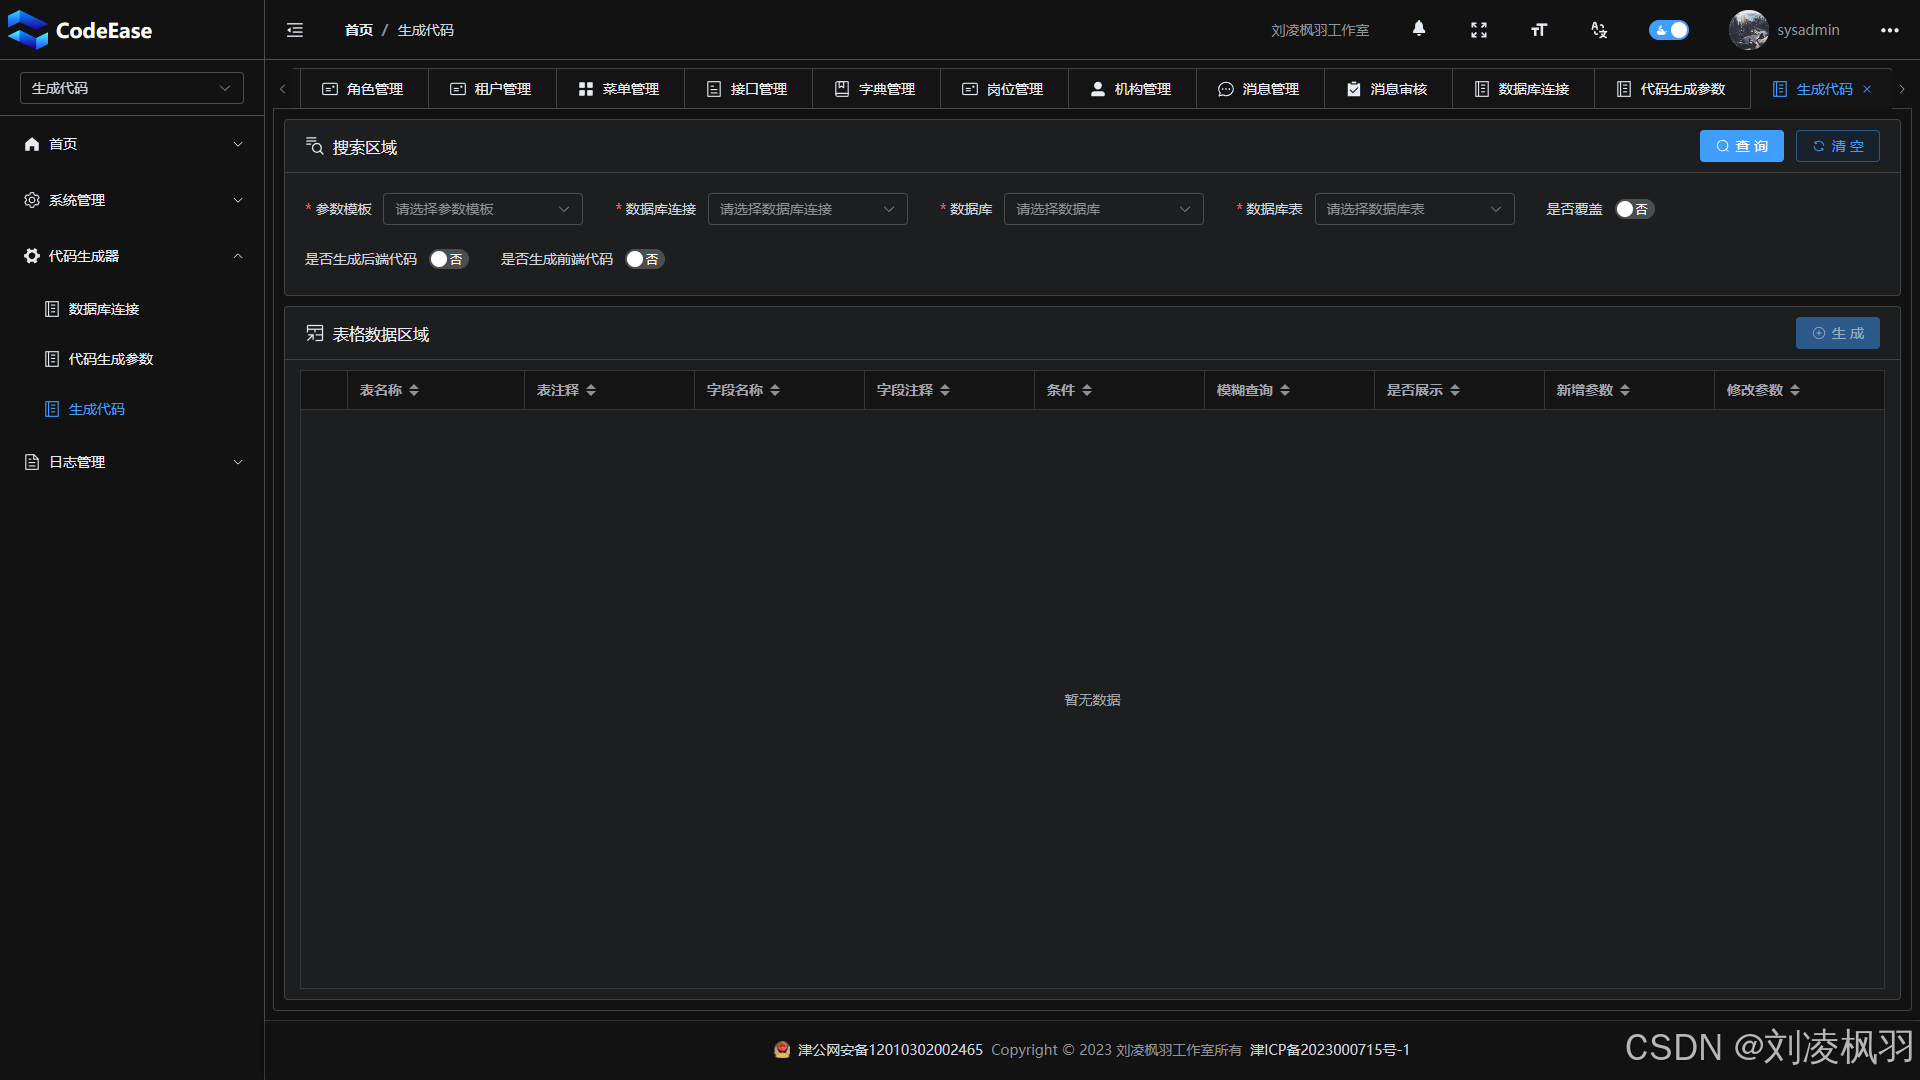Toggle 是否覆盖 switch to 是
Screen dimensions: 1920x1080
[x=1634, y=209]
